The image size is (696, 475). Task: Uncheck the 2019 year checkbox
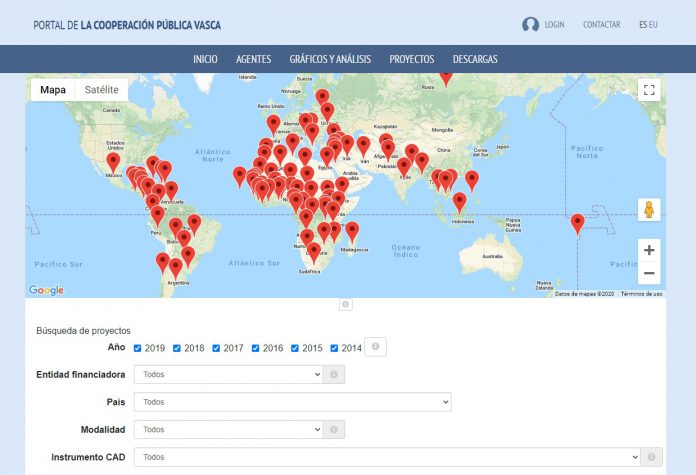click(x=137, y=348)
